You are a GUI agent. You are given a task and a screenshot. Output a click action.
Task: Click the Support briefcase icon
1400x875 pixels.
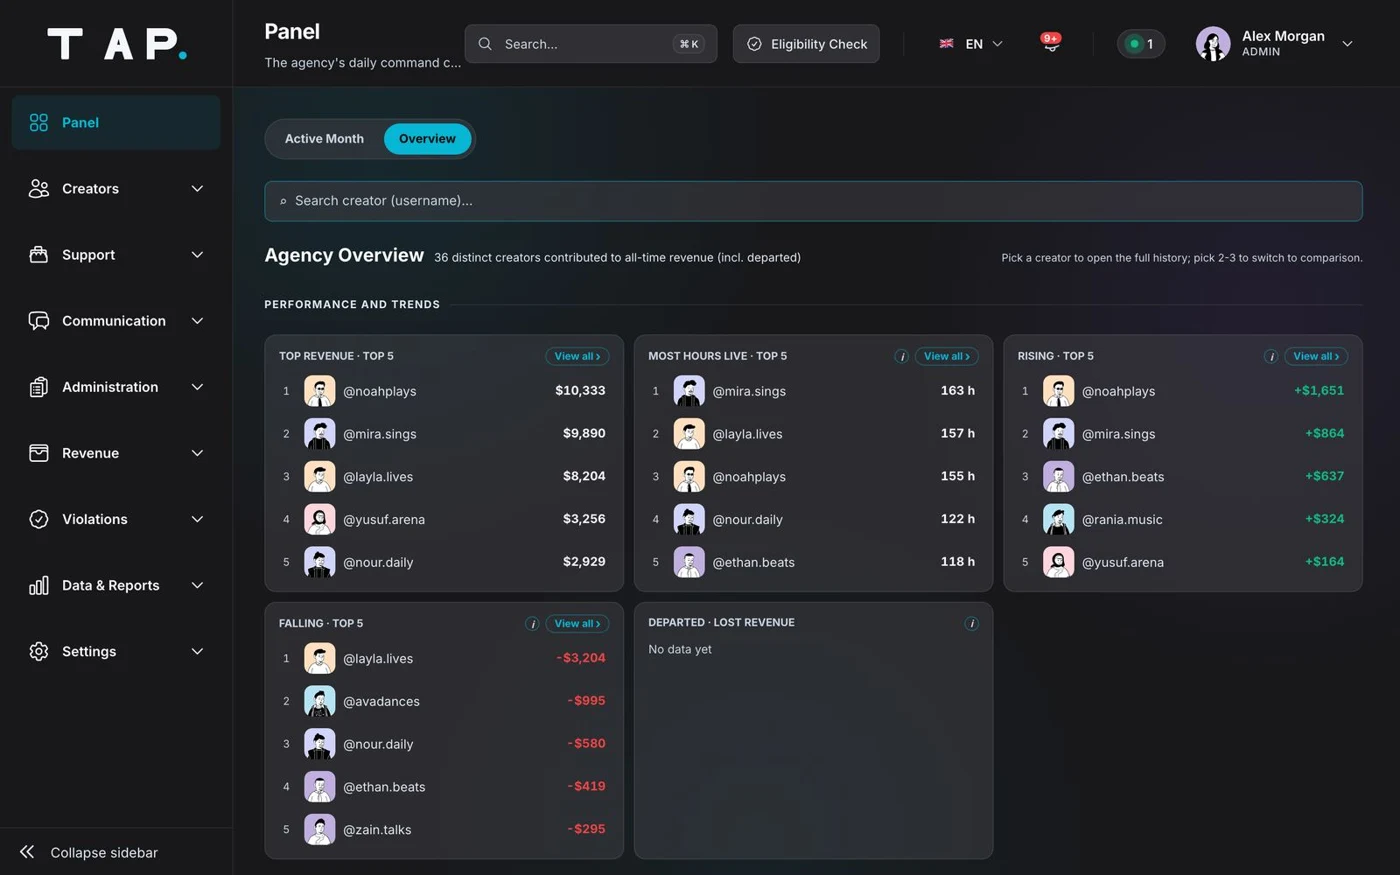coord(39,254)
